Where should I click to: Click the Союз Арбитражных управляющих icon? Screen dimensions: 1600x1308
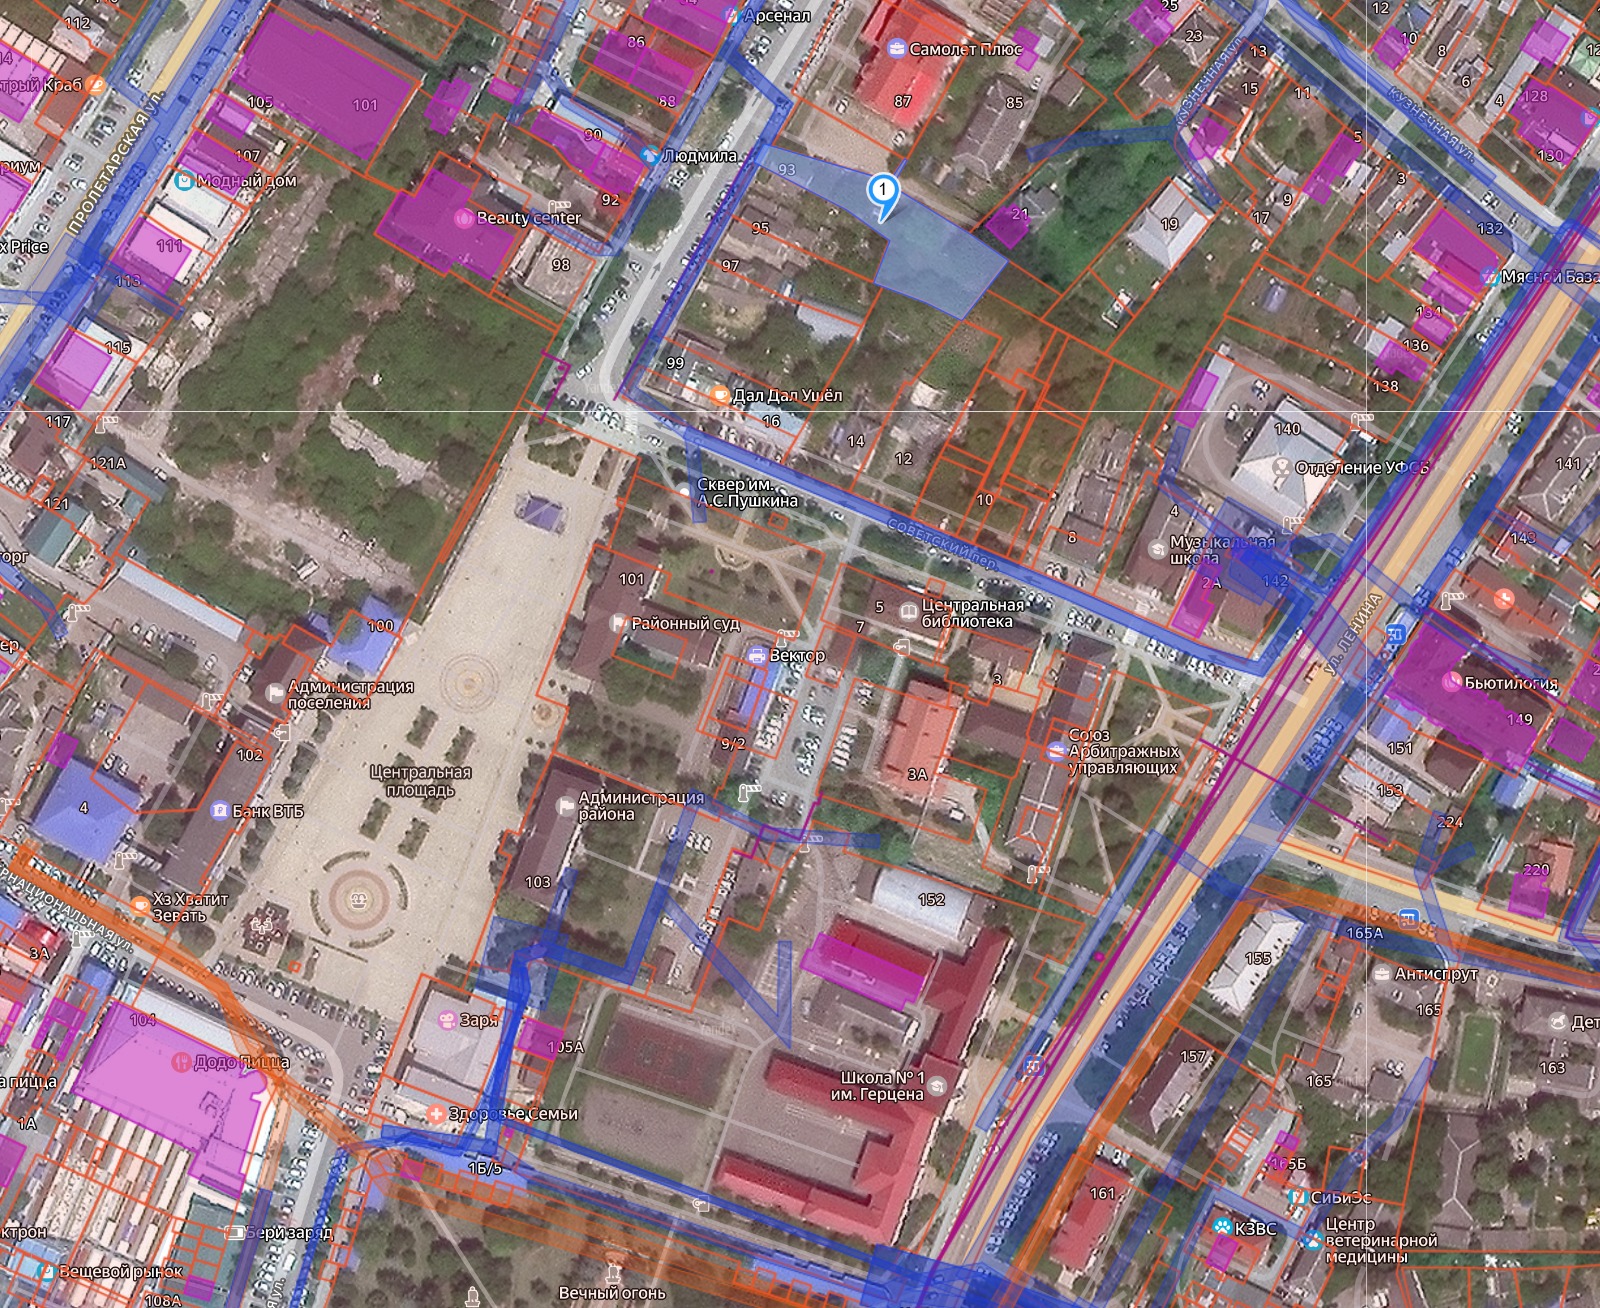coord(1055,751)
